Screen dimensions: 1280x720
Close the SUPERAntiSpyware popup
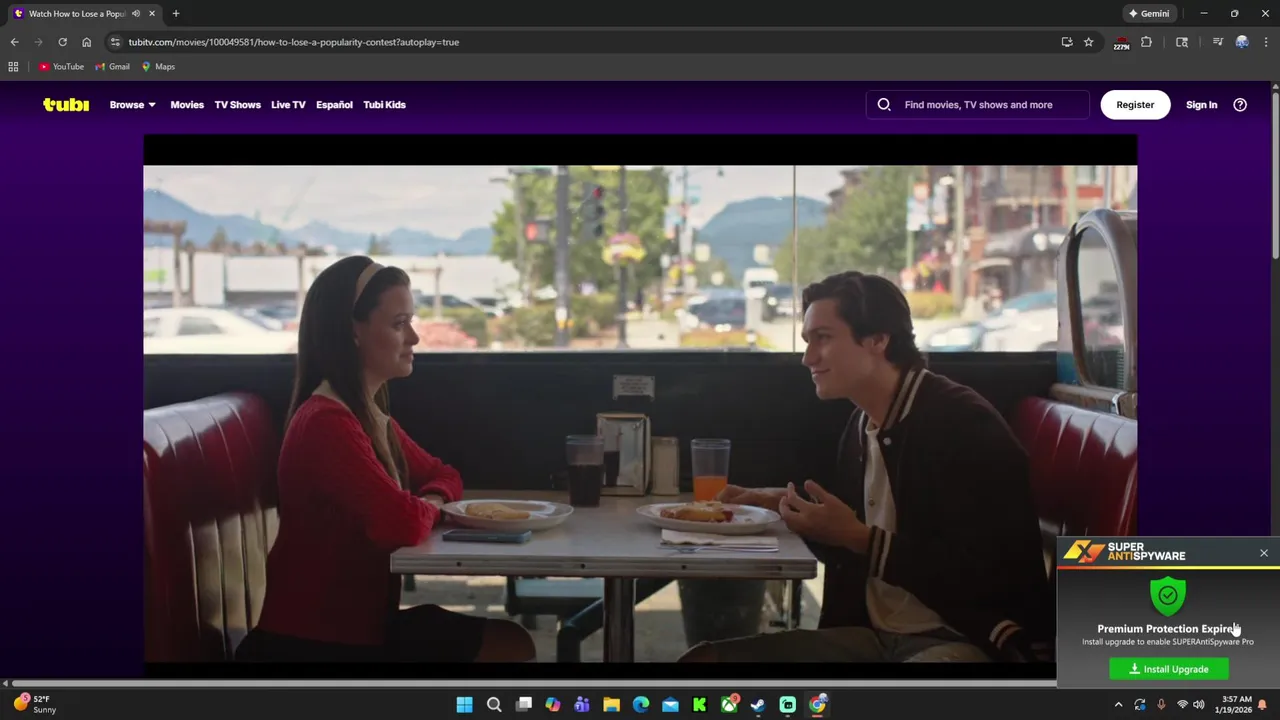click(1264, 553)
